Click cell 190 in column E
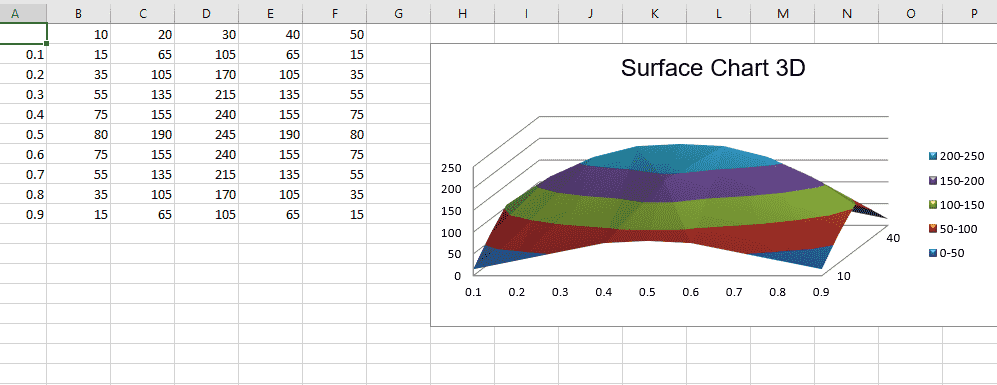Image resolution: width=997 pixels, height=385 pixels. click(270, 134)
